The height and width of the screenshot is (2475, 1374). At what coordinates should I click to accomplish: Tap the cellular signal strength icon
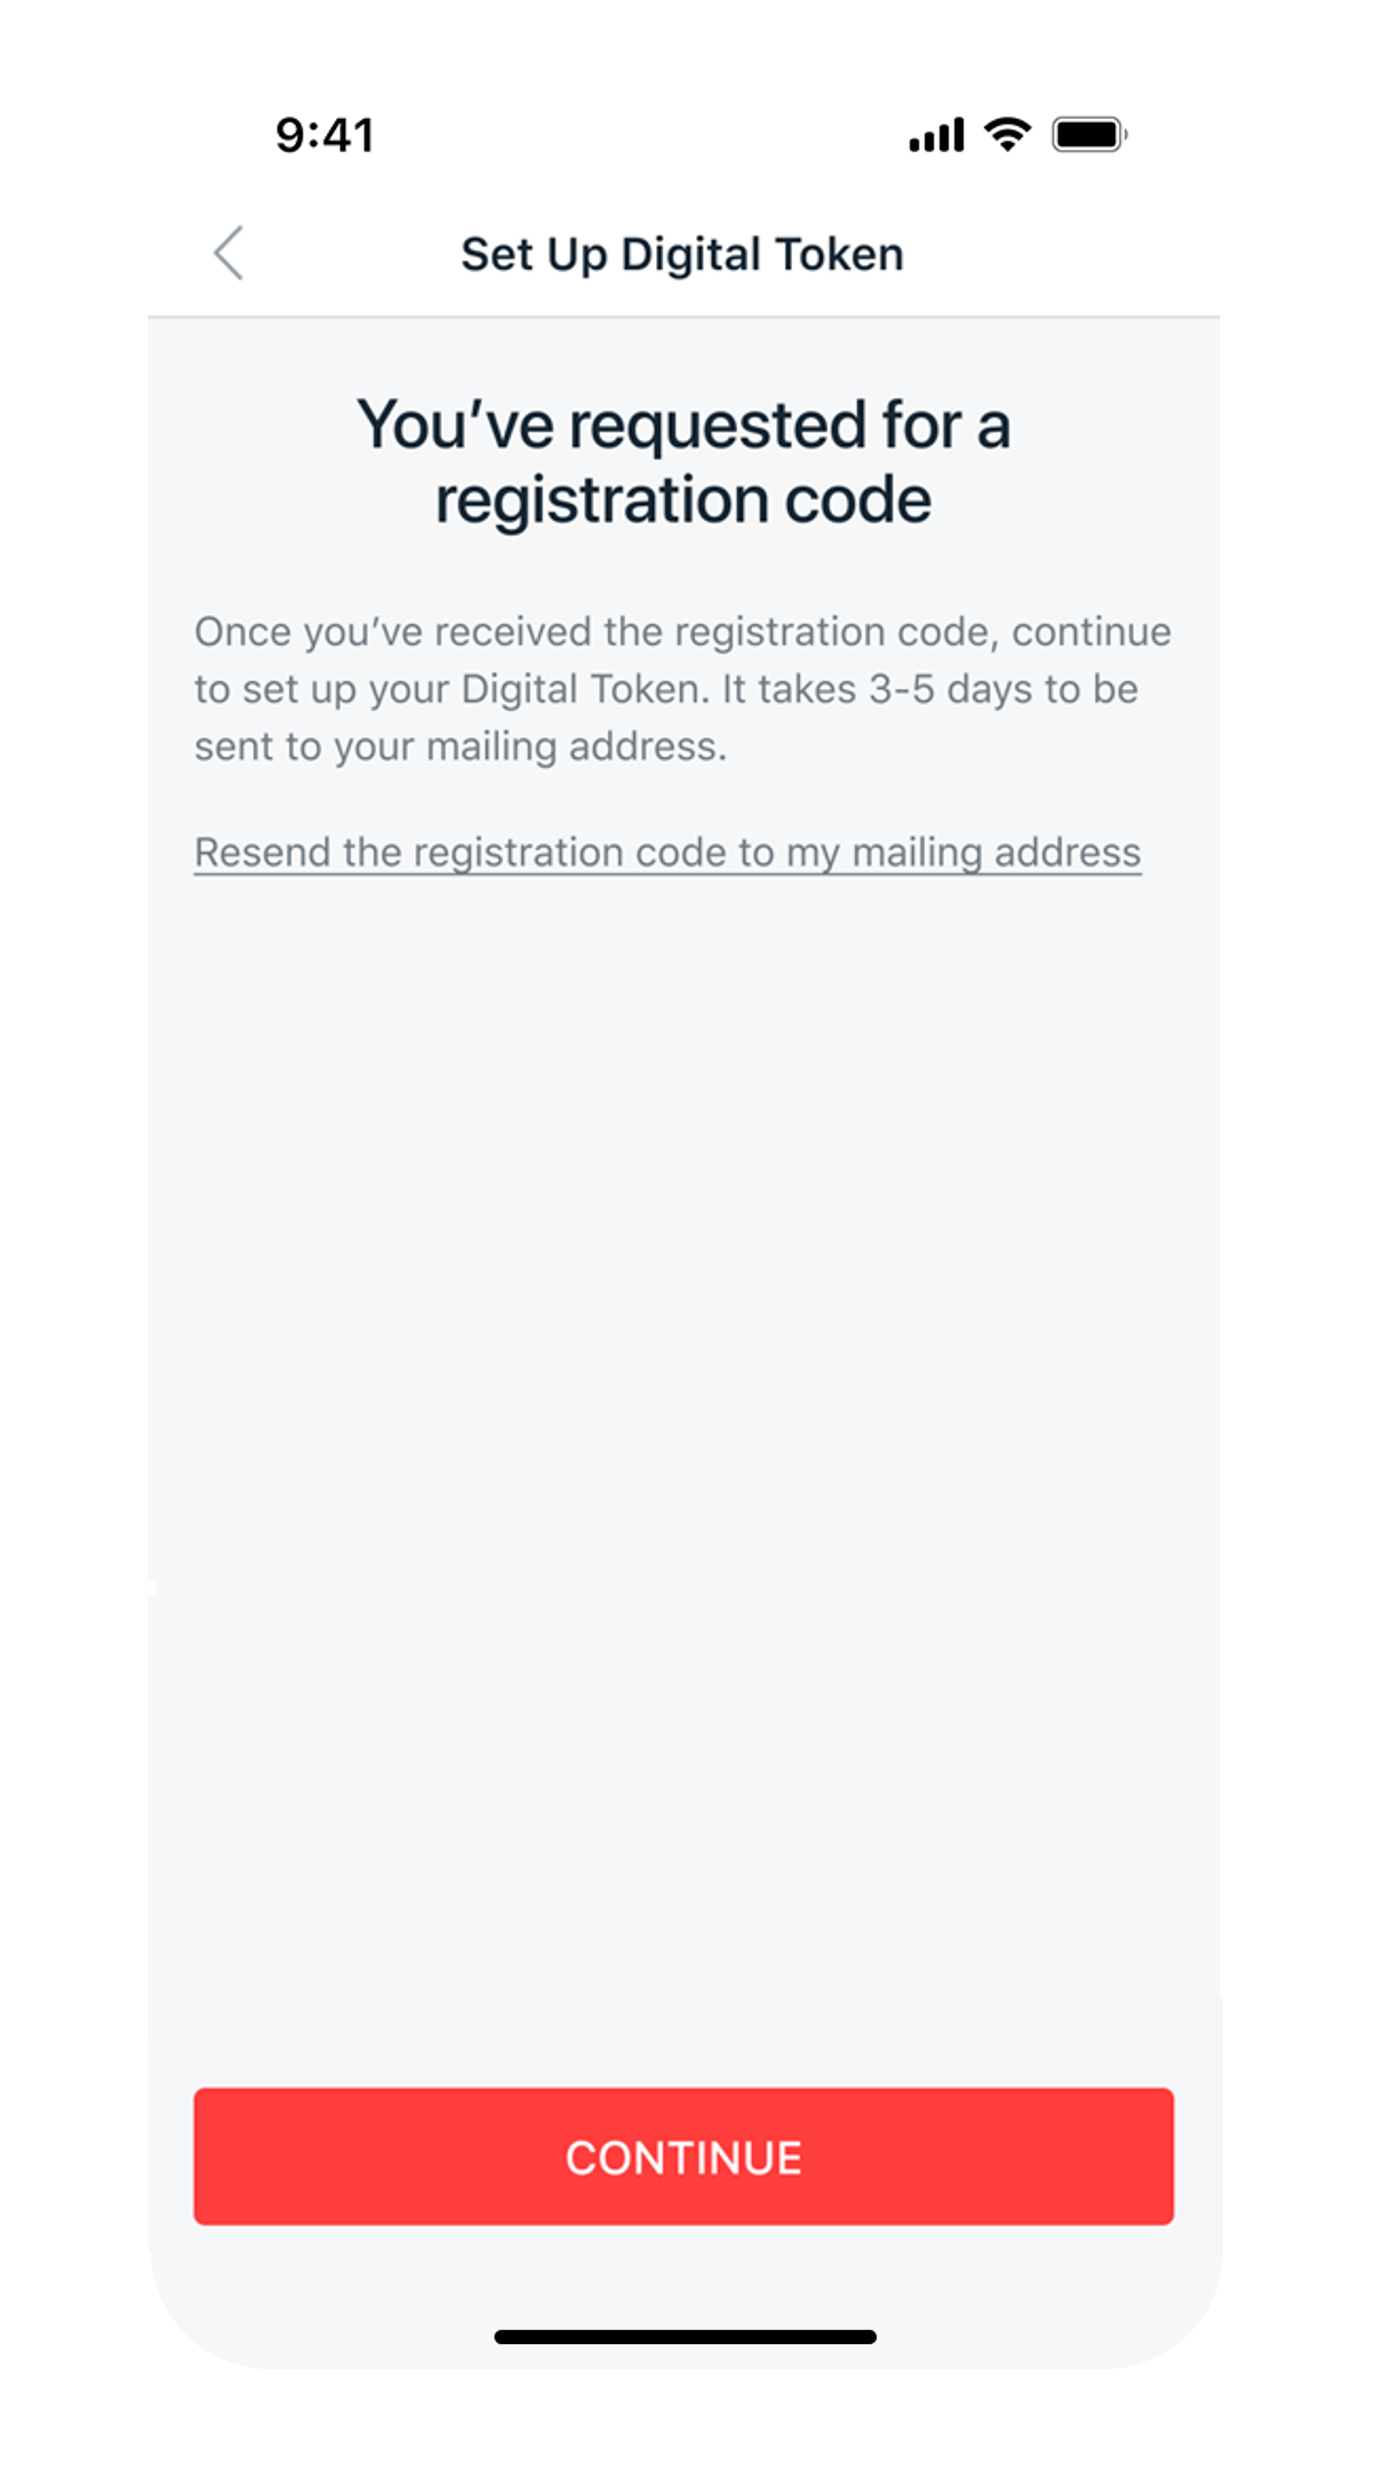[x=936, y=135]
